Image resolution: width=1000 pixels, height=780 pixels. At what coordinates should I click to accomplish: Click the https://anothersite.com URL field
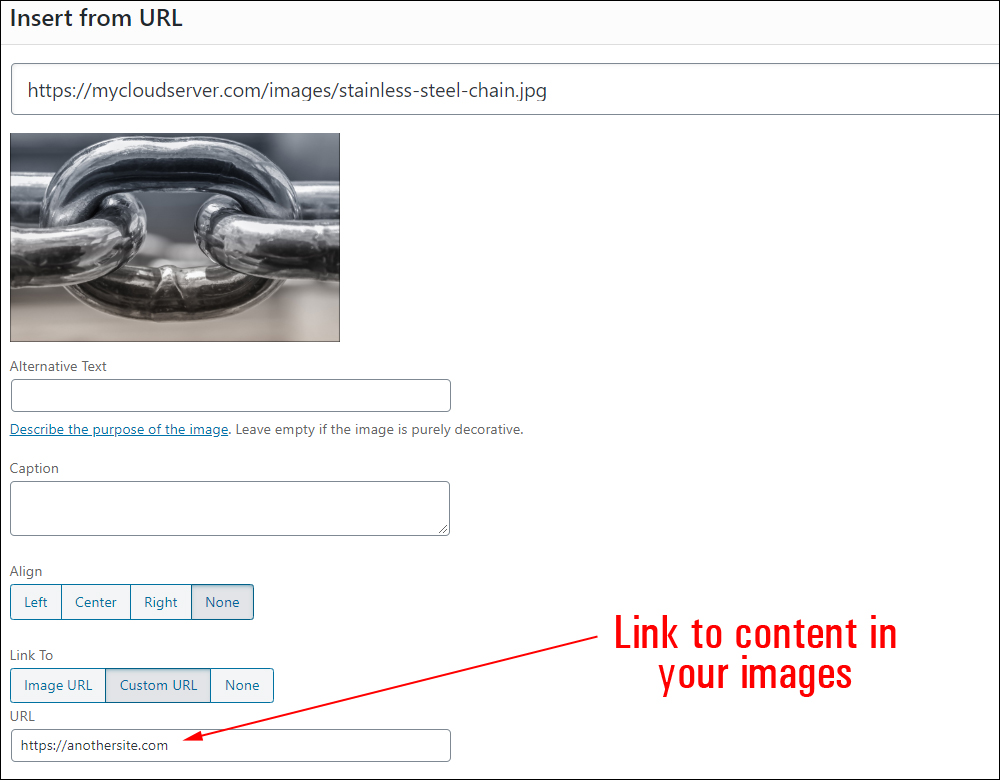tap(230, 745)
